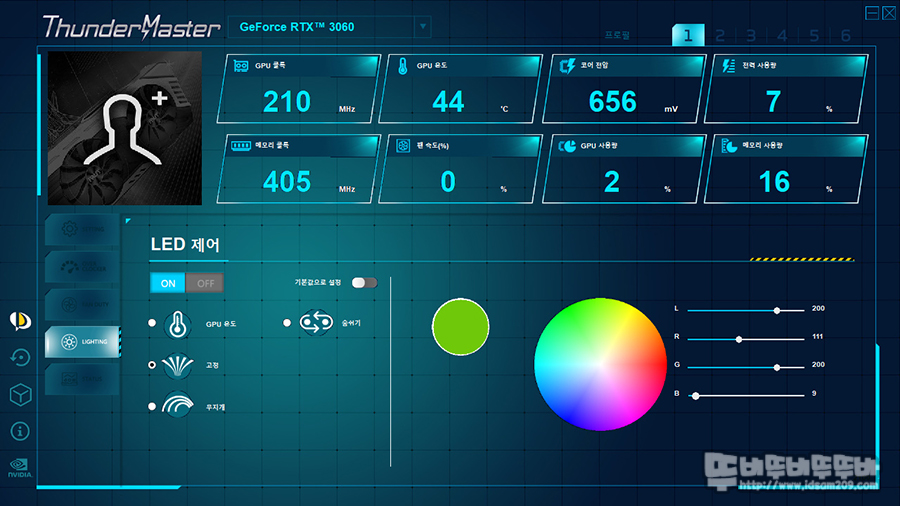900x506 pixels.
Task: Click the memory clock RAM icon
Action: (241, 146)
